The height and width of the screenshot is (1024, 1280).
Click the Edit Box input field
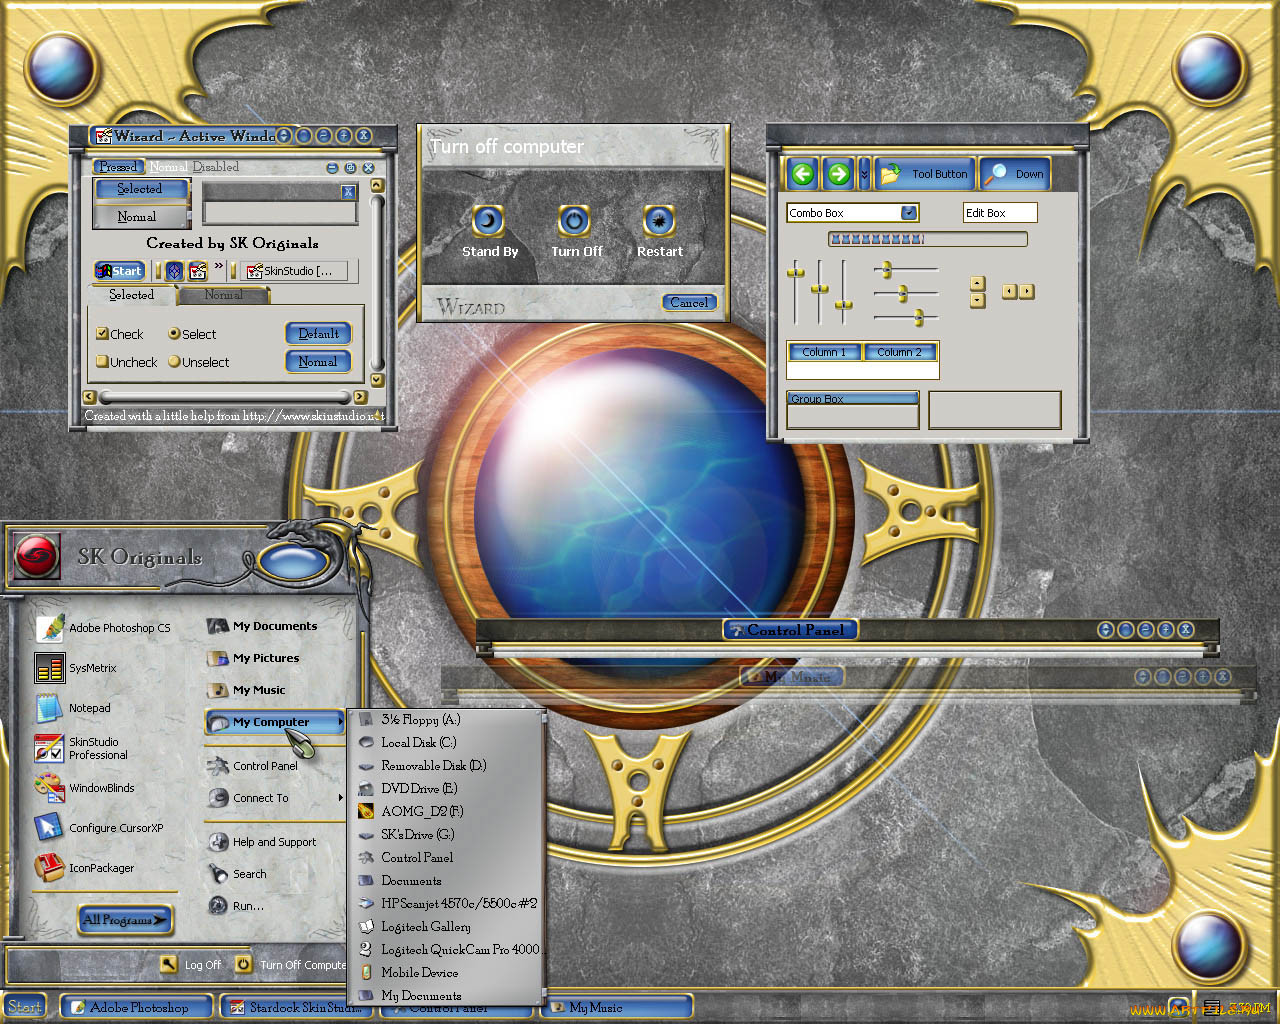(x=1000, y=212)
